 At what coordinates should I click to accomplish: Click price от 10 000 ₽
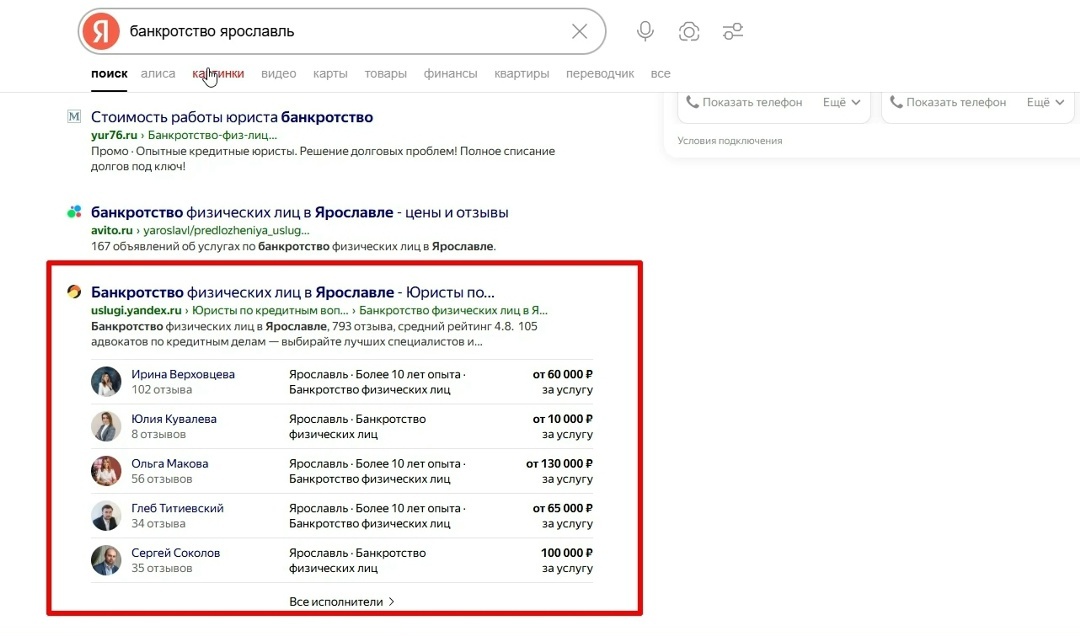click(563, 419)
